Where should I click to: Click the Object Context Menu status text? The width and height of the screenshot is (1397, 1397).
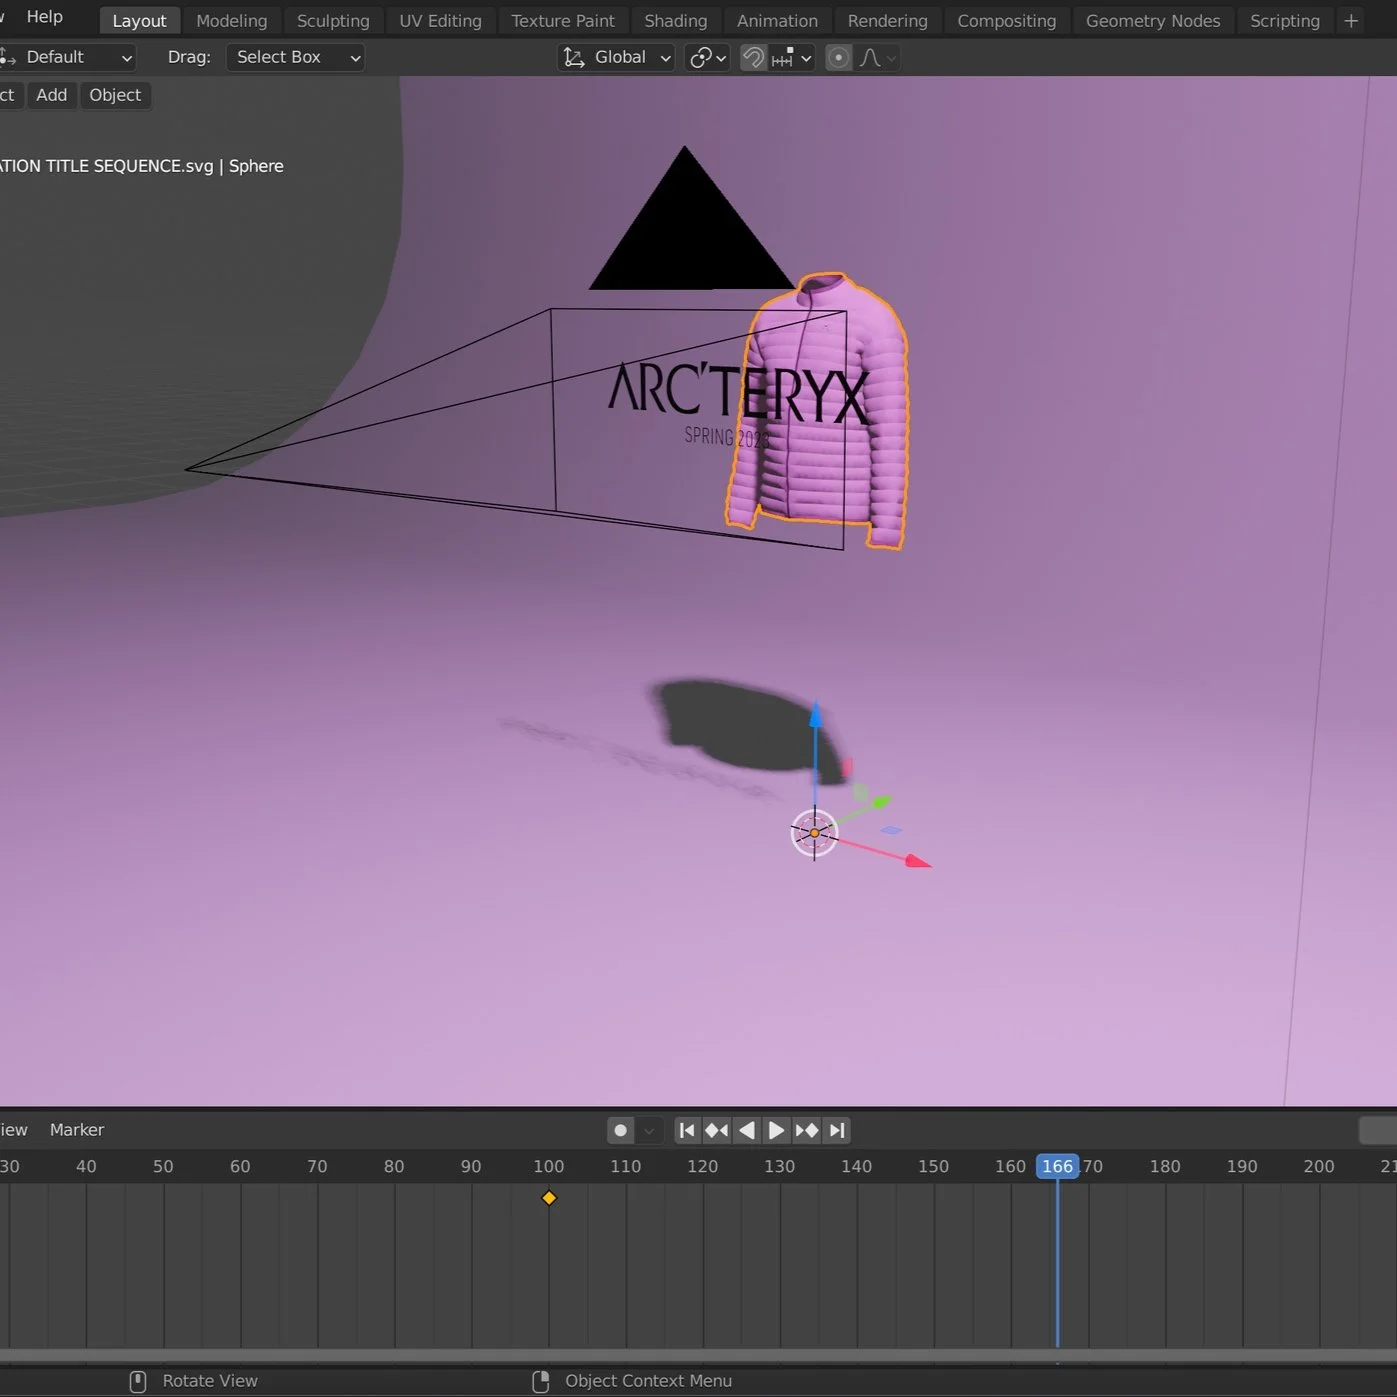[x=648, y=1381]
